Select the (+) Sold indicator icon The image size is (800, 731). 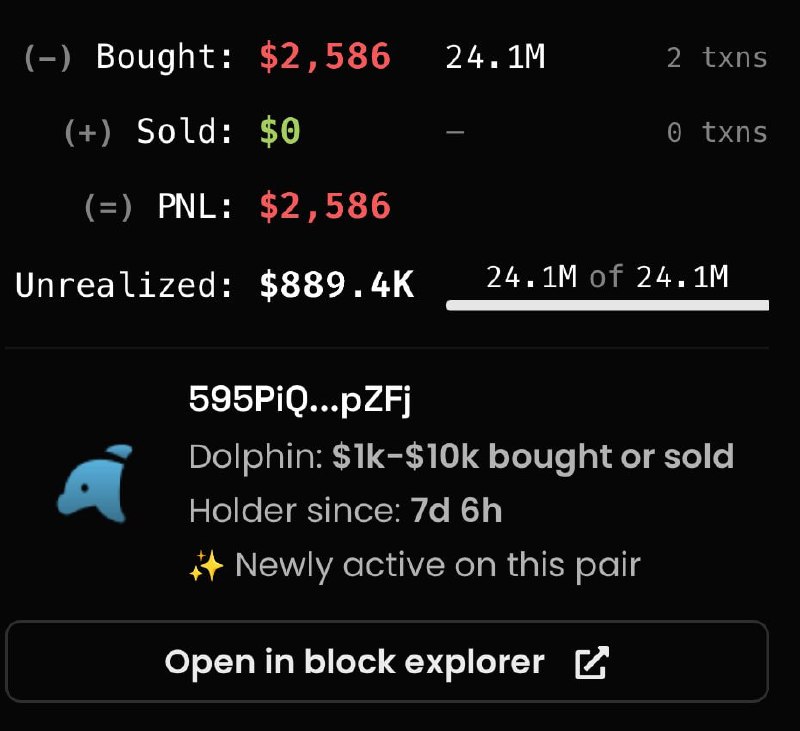point(88,131)
